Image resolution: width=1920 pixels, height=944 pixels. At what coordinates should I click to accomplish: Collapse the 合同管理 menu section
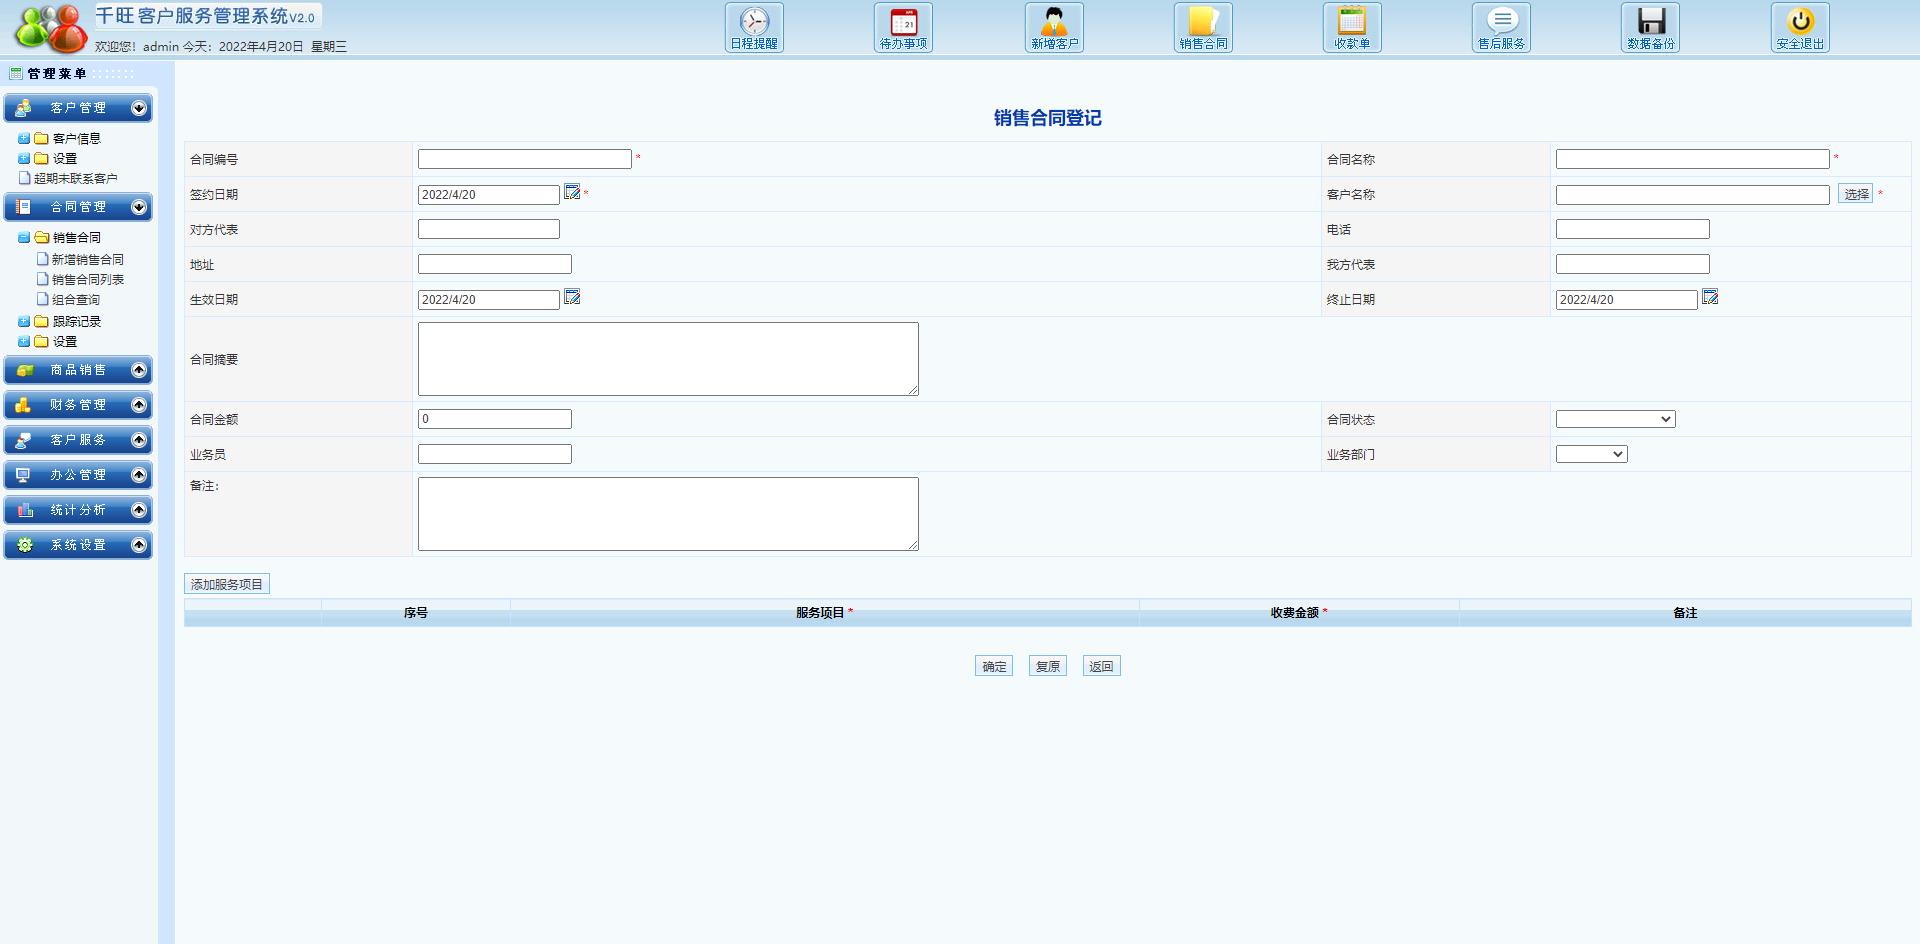coord(139,207)
